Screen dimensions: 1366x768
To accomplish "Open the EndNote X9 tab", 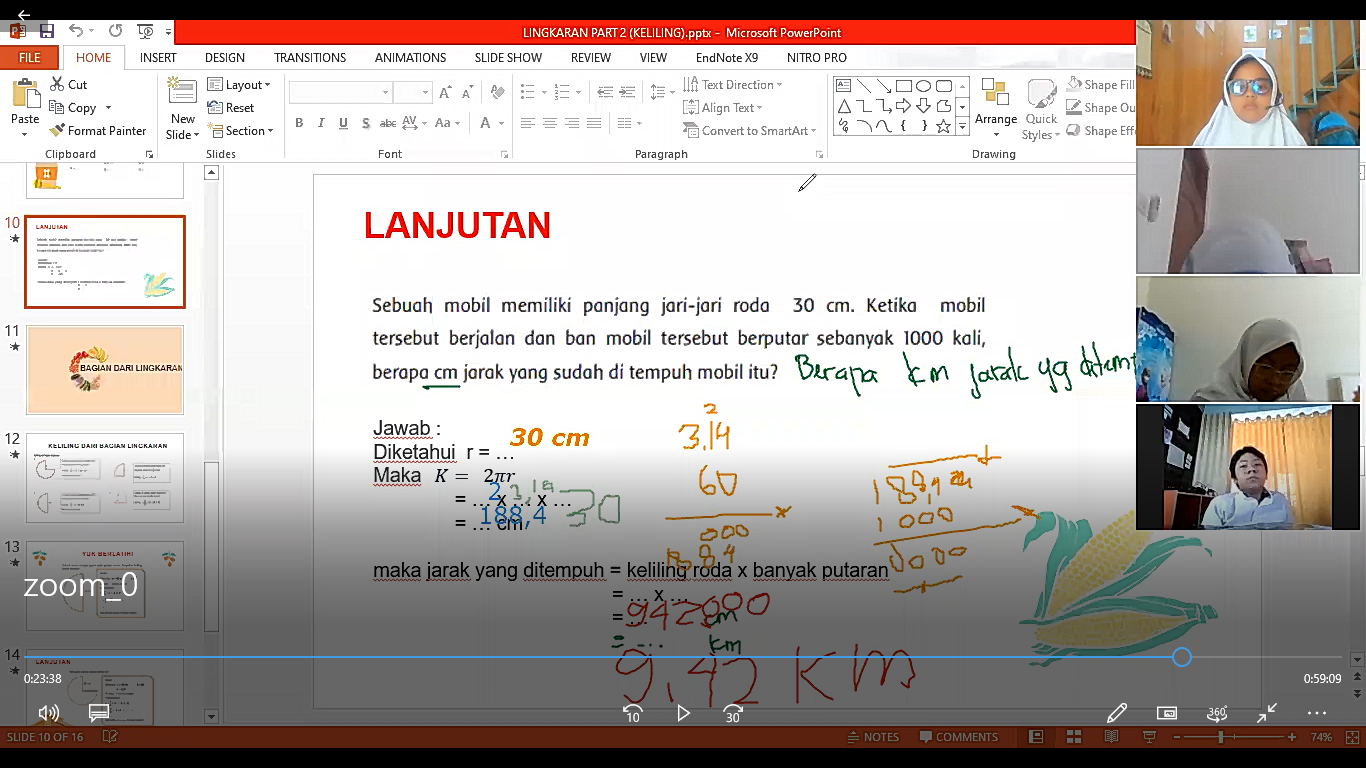I will (727, 58).
